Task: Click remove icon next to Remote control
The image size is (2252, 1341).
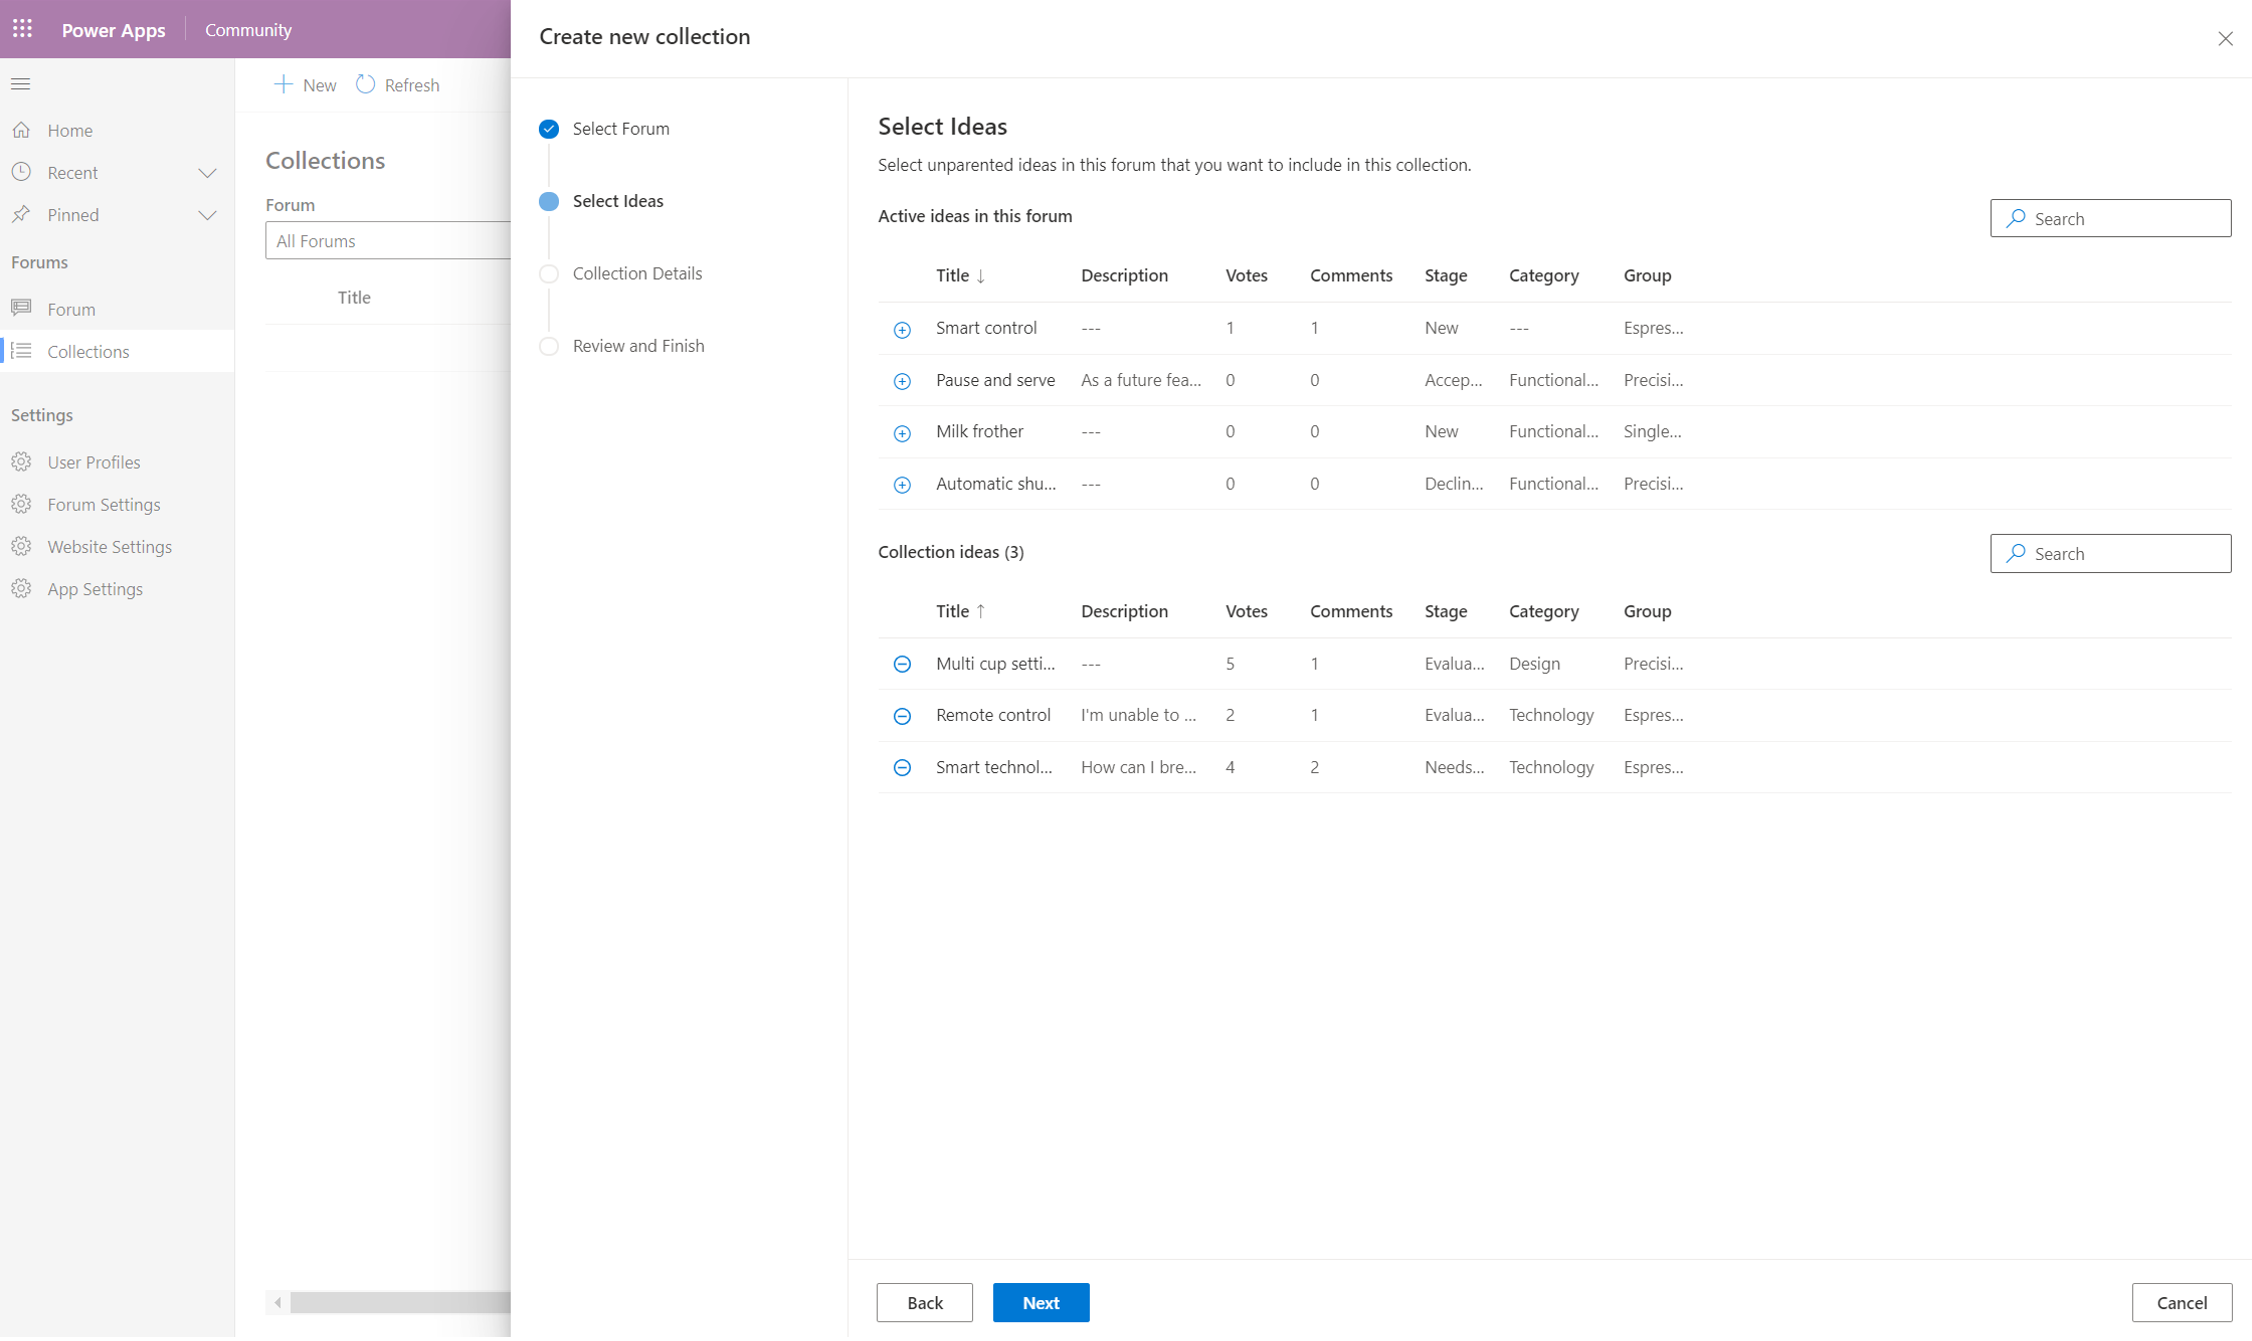Action: point(902,715)
